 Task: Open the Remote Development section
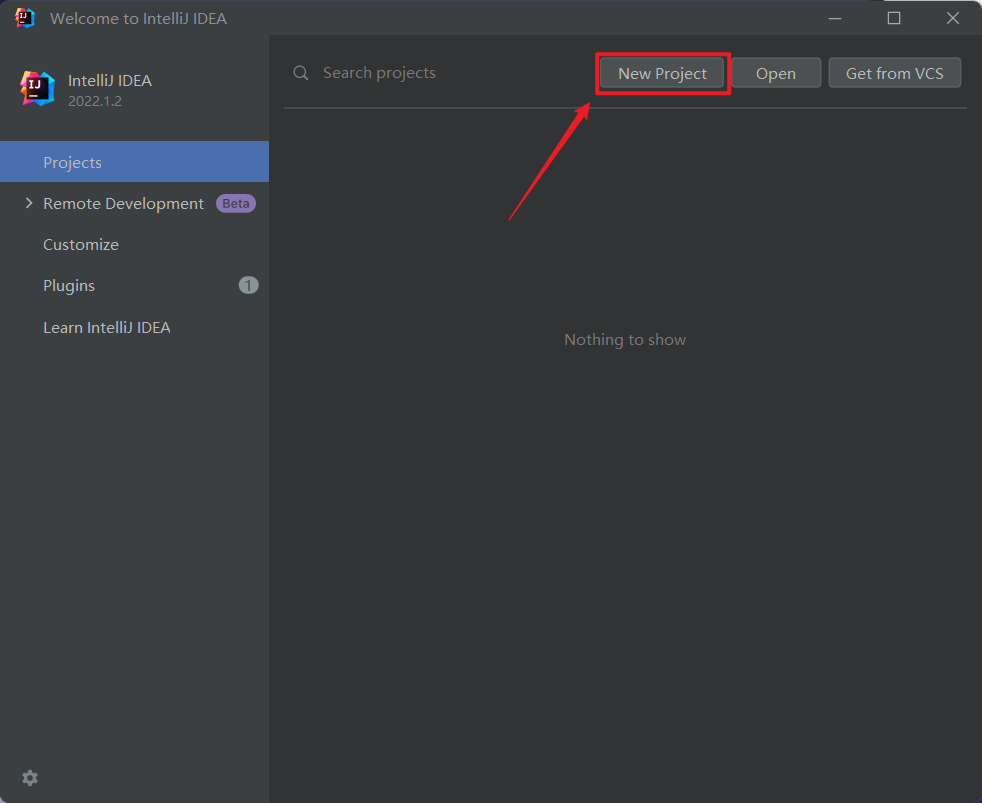point(135,203)
